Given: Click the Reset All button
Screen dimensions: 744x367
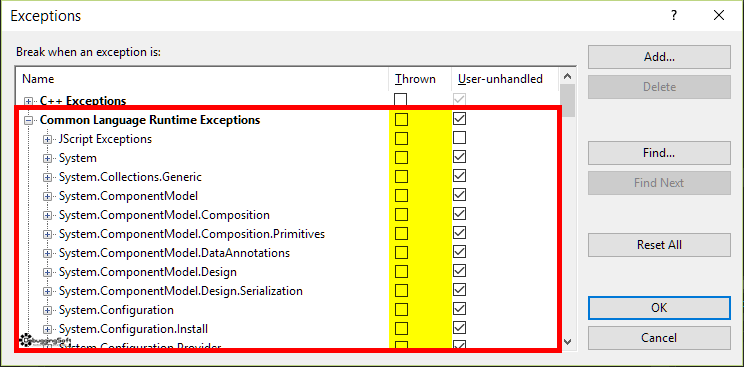Looking at the screenshot, I should (x=659, y=245).
